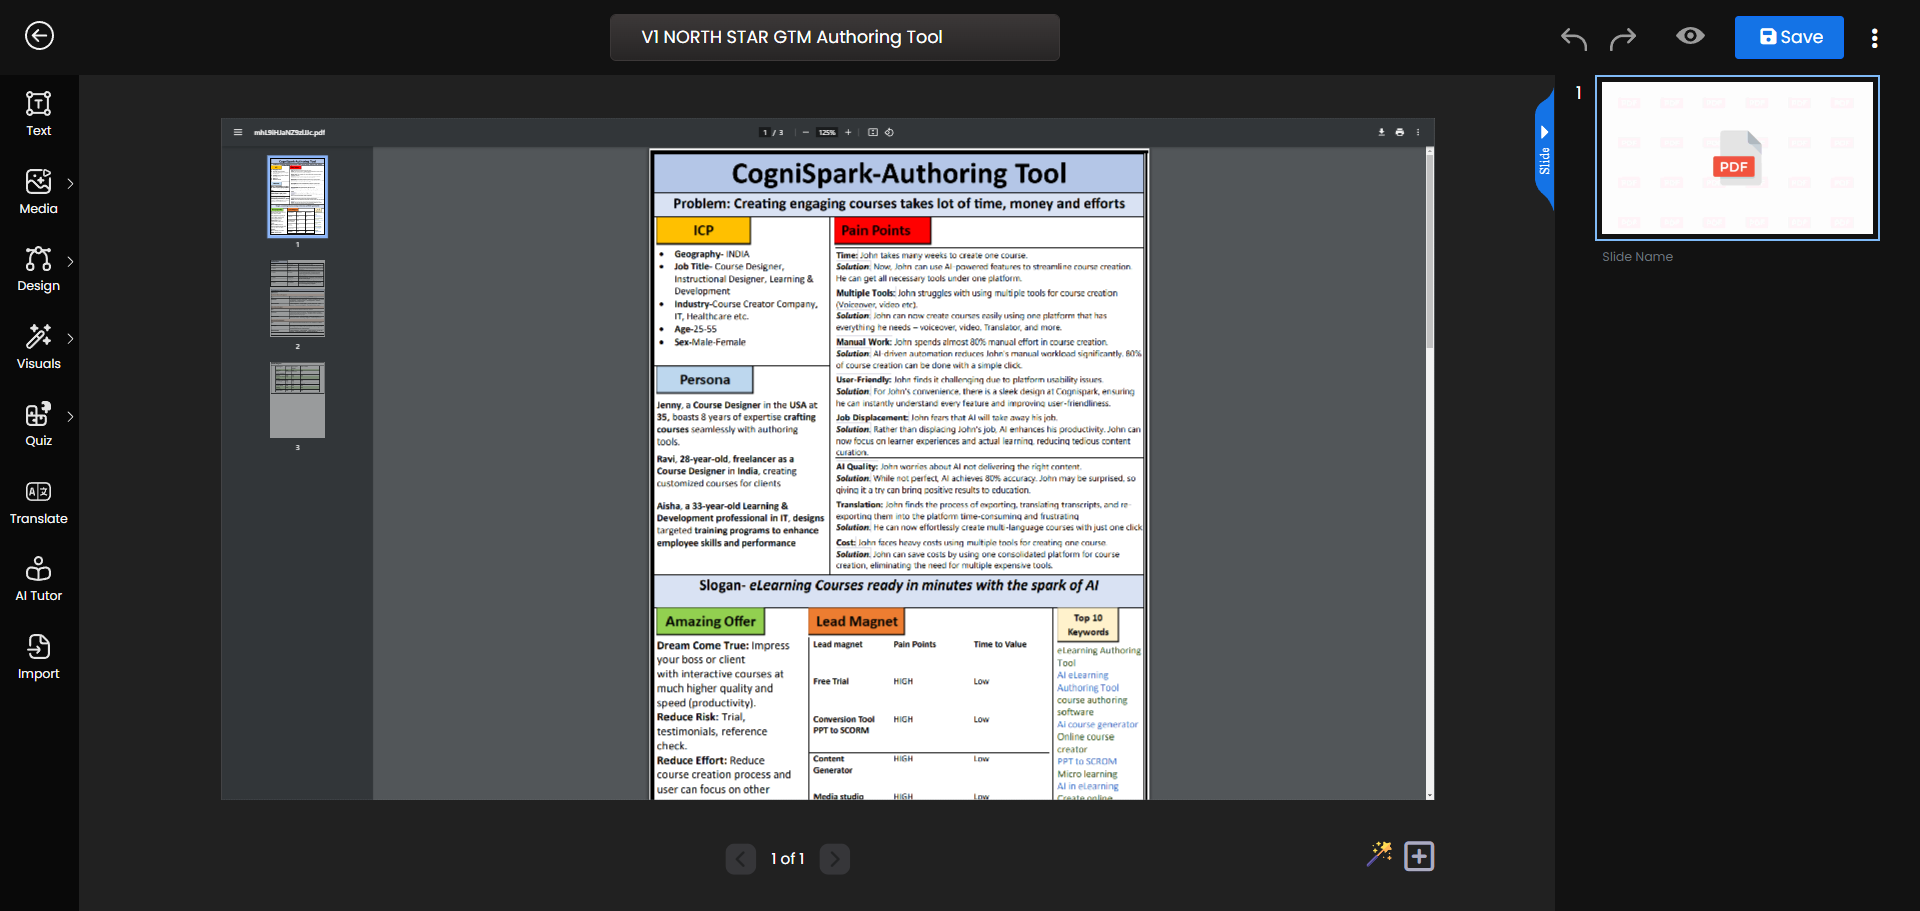This screenshot has height=911, width=1920.
Task: Redo the last action
Action: (x=1623, y=38)
